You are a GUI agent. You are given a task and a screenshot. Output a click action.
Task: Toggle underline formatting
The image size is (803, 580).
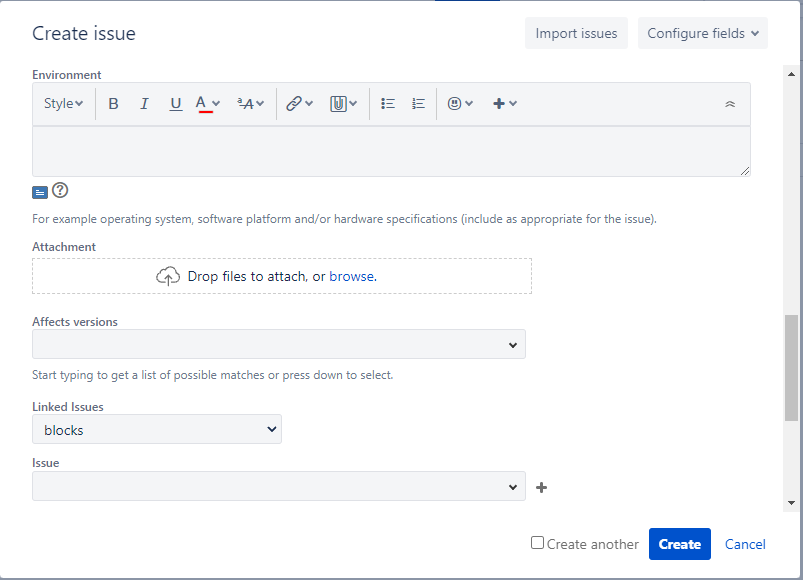pyautogui.click(x=176, y=103)
